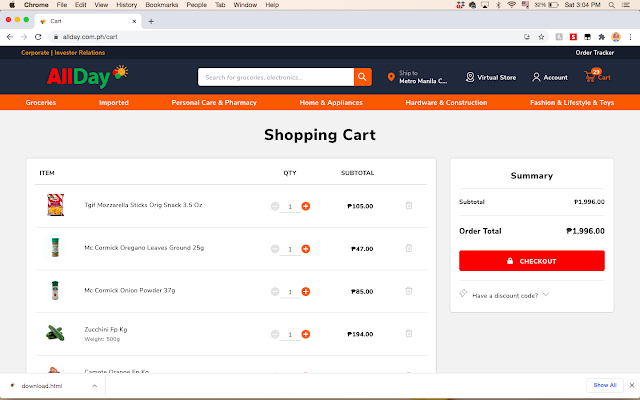
Task: Open Fashion & Lifestyle & Toys category
Action: pos(572,102)
